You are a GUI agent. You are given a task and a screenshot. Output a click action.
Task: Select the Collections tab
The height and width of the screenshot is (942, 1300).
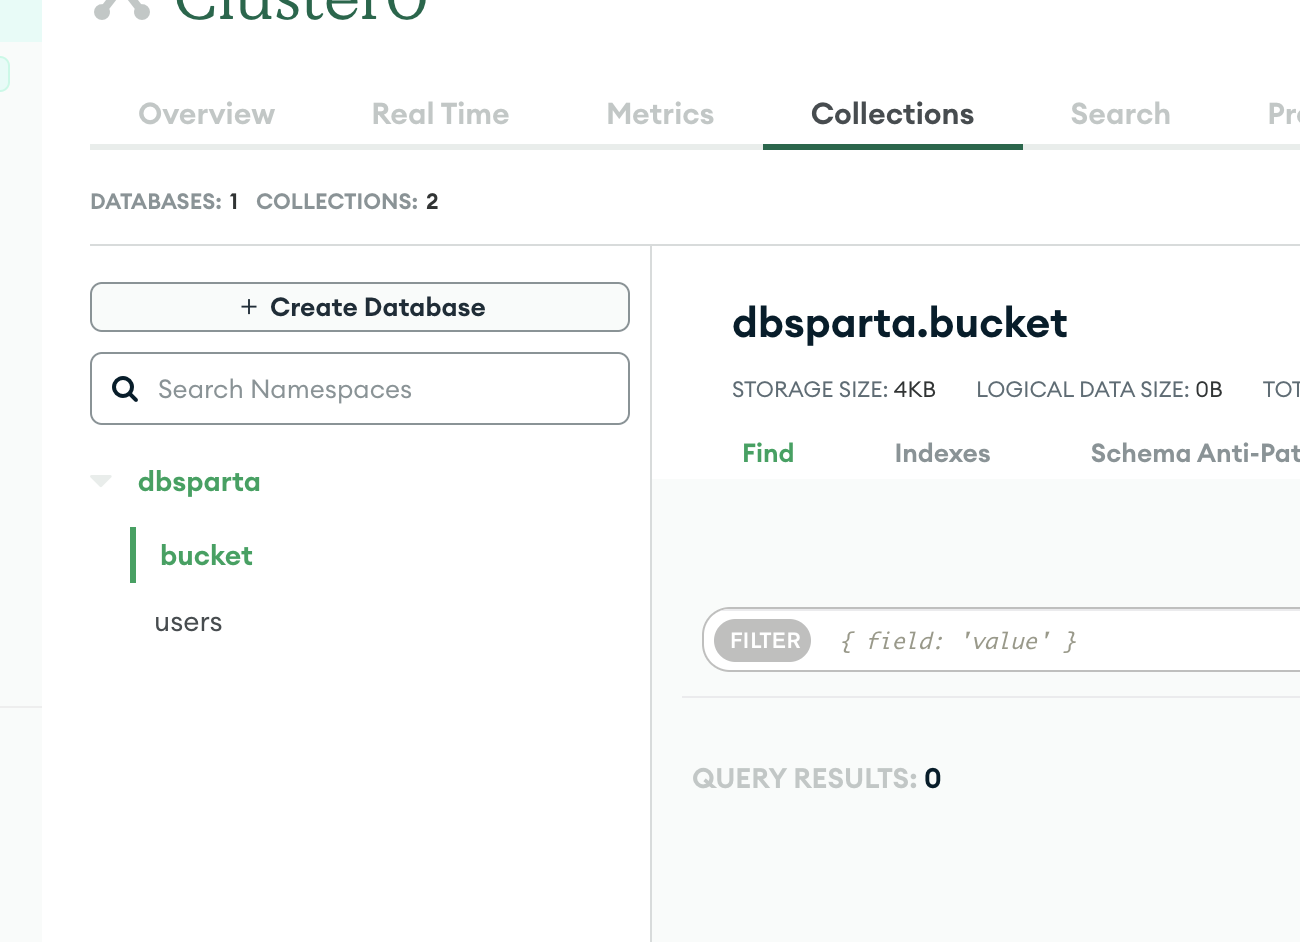click(x=892, y=114)
